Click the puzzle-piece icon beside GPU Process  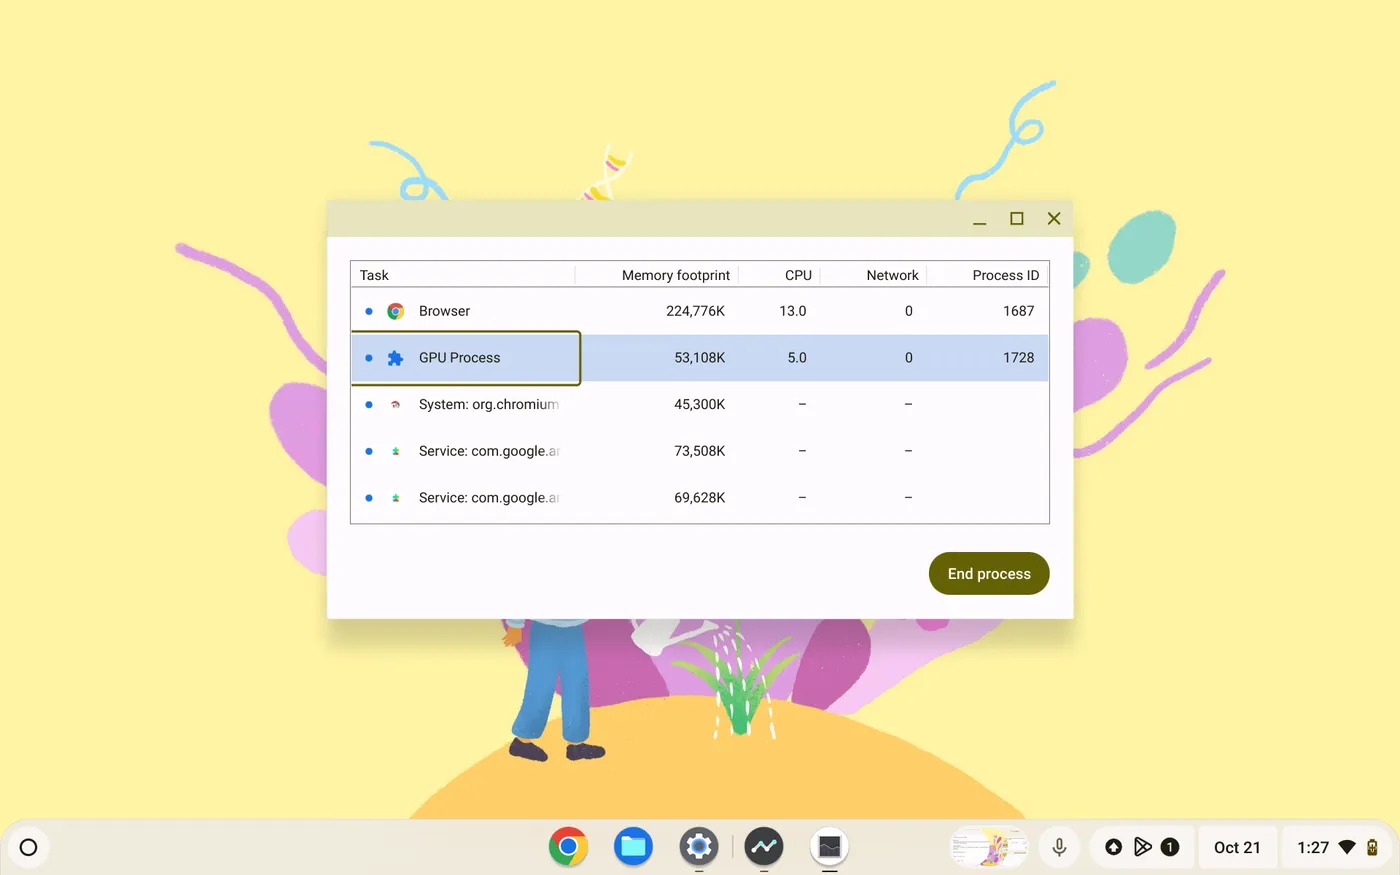pyautogui.click(x=396, y=358)
